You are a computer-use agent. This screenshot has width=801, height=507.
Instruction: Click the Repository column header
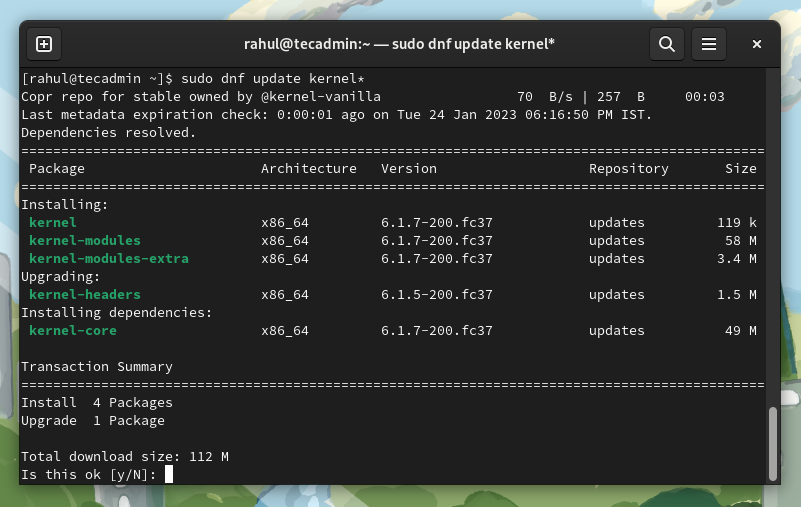click(628, 168)
